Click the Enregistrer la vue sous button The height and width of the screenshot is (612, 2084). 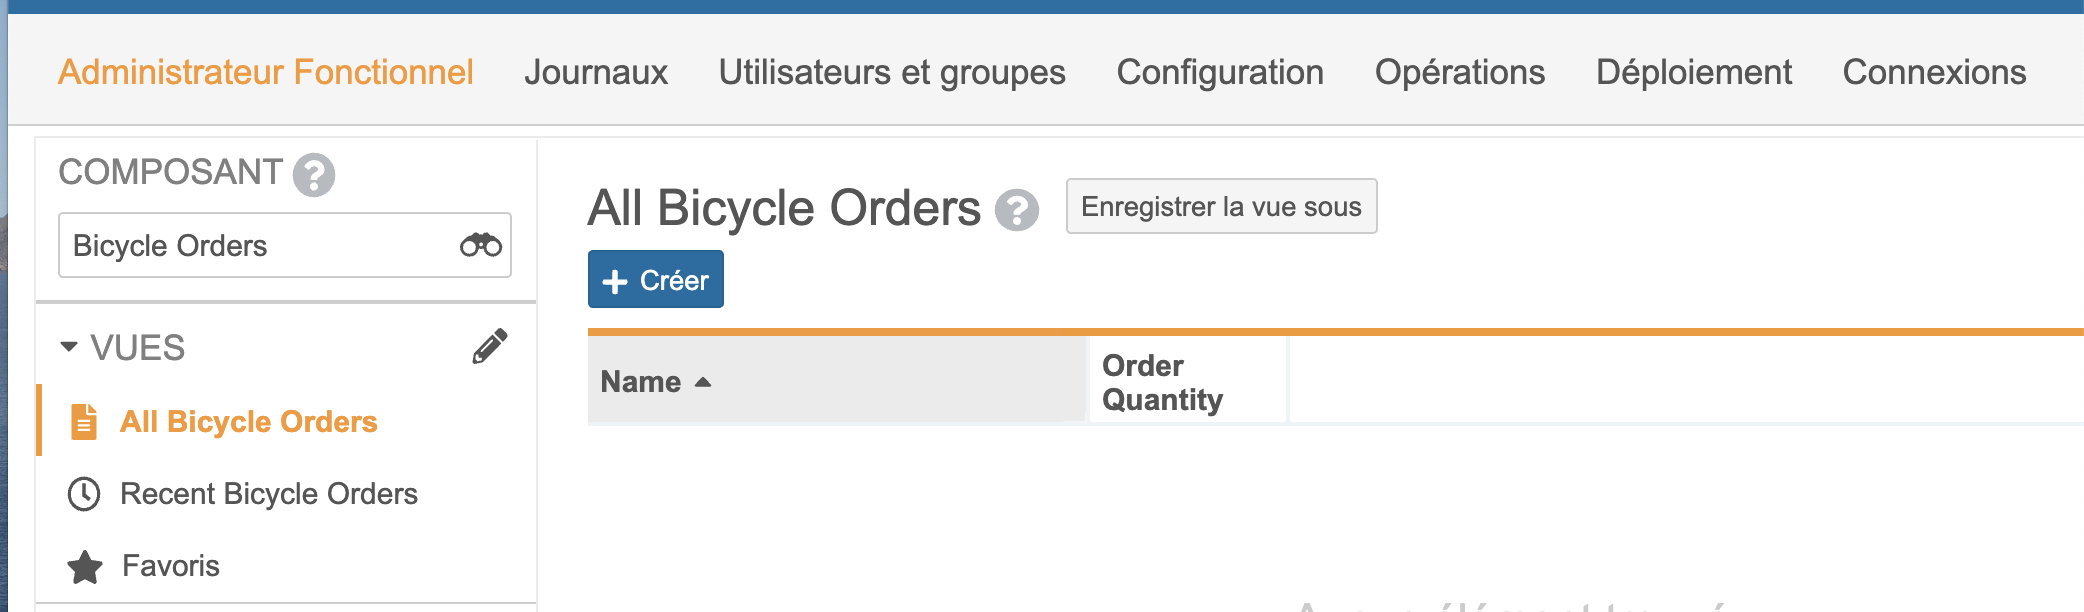[1221, 206]
